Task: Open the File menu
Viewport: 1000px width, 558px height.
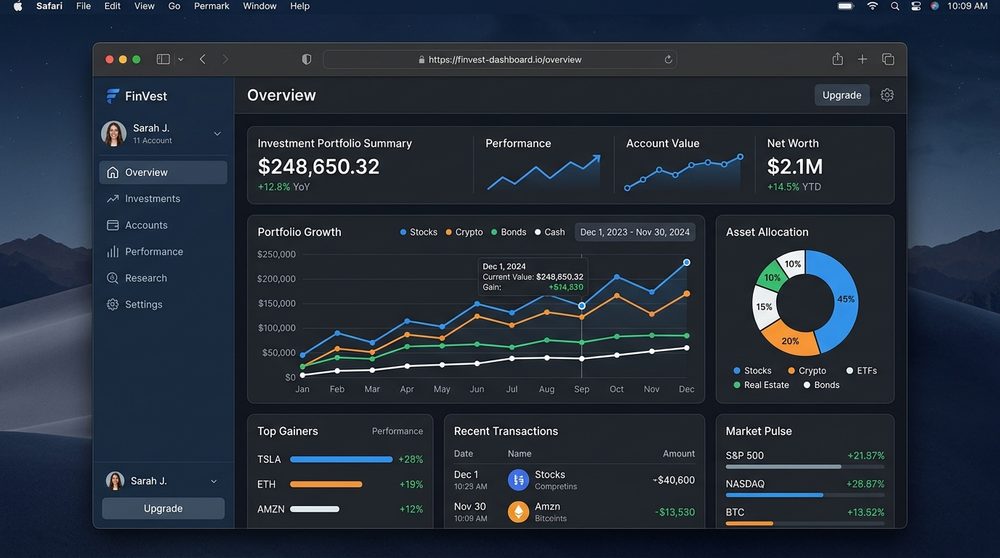Action: [84, 6]
